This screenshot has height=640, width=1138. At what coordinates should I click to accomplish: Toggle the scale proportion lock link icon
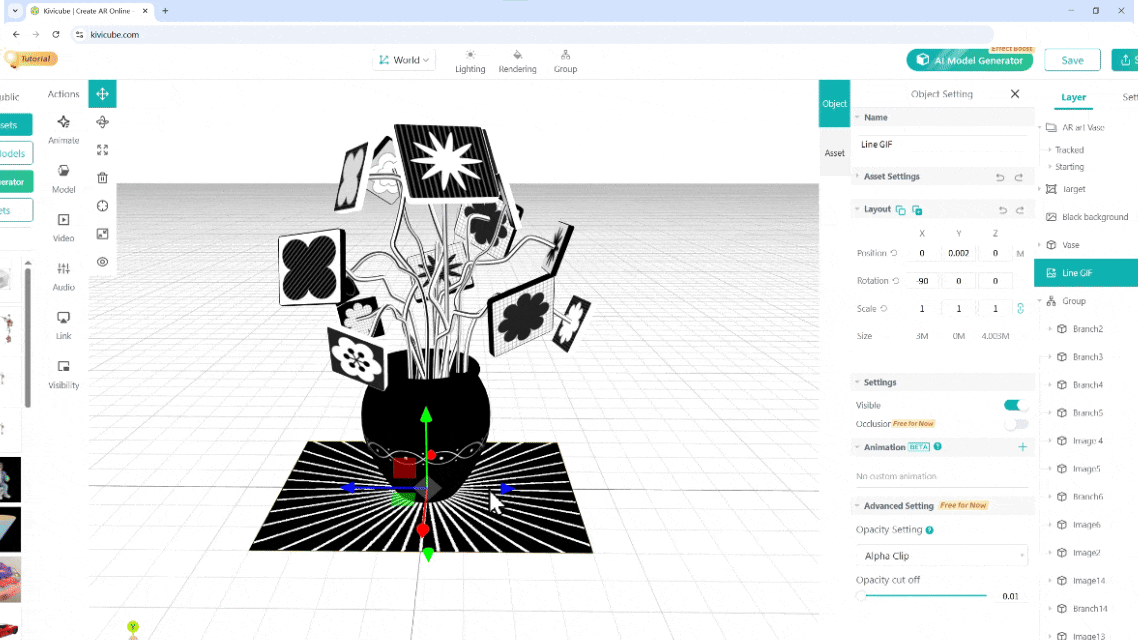coord(1020,309)
